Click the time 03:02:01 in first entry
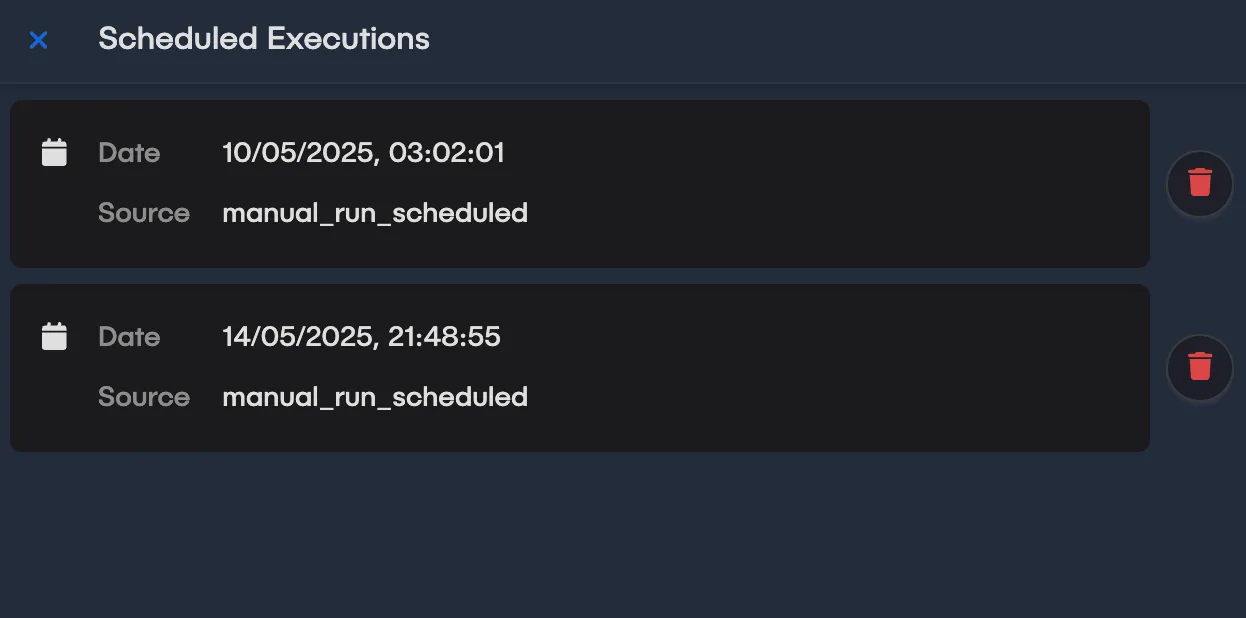Viewport: 1246px width, 618px height. click(x=447, y=153)
